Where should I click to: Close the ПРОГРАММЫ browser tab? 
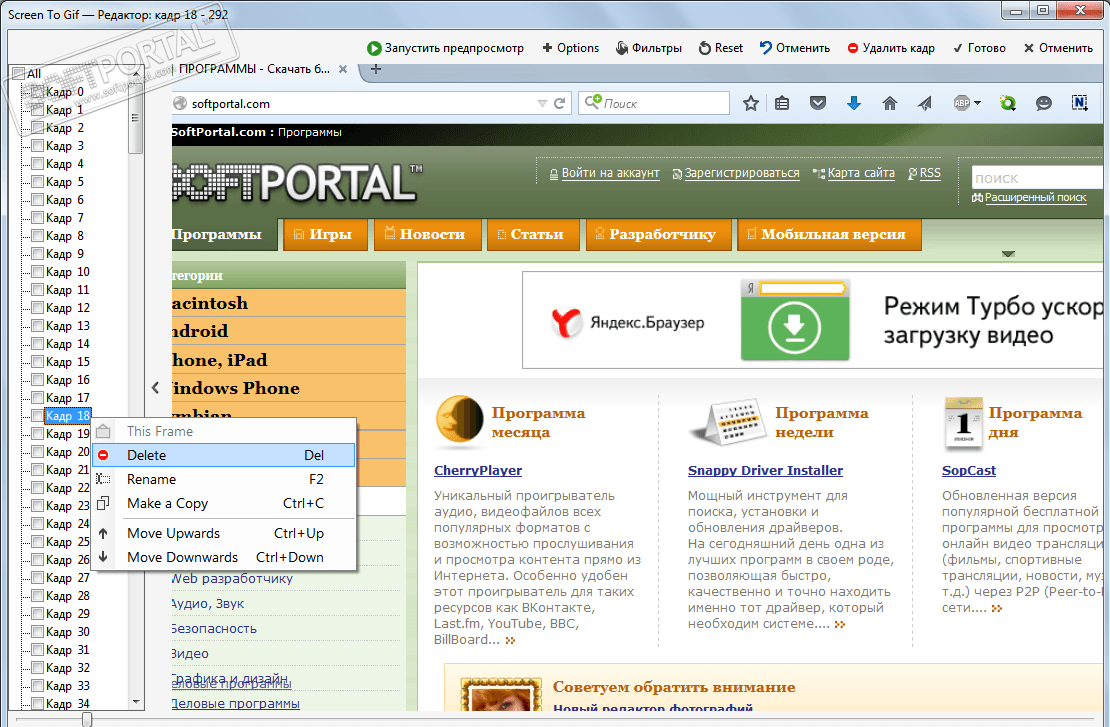click(343, 69)
